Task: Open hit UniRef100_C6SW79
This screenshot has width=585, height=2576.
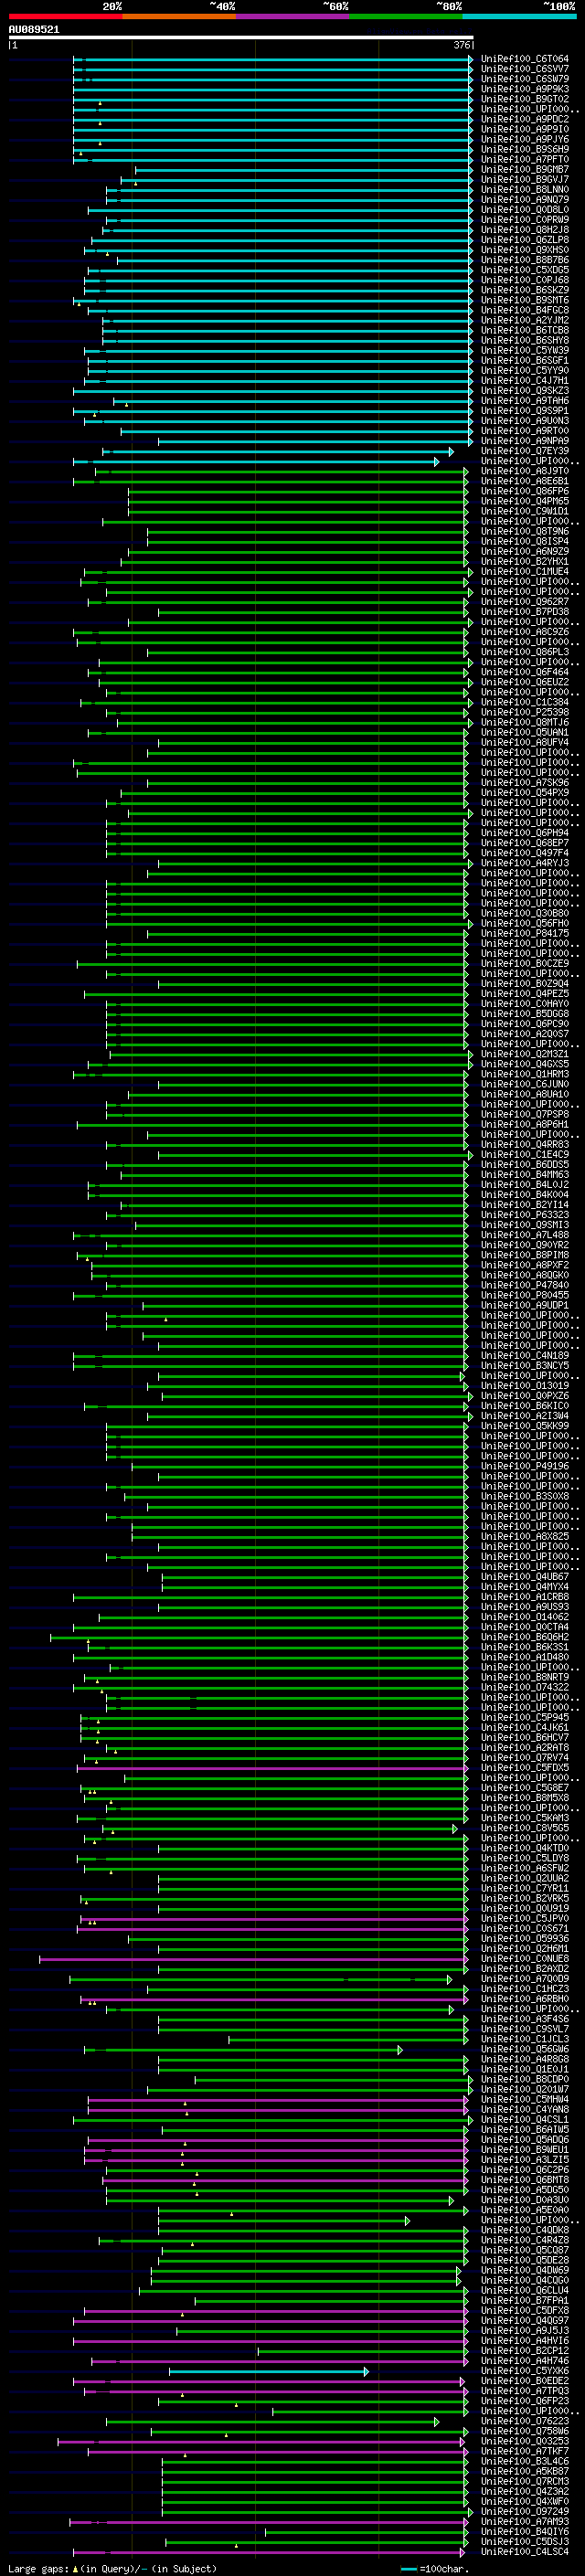Action: point(524,79)
